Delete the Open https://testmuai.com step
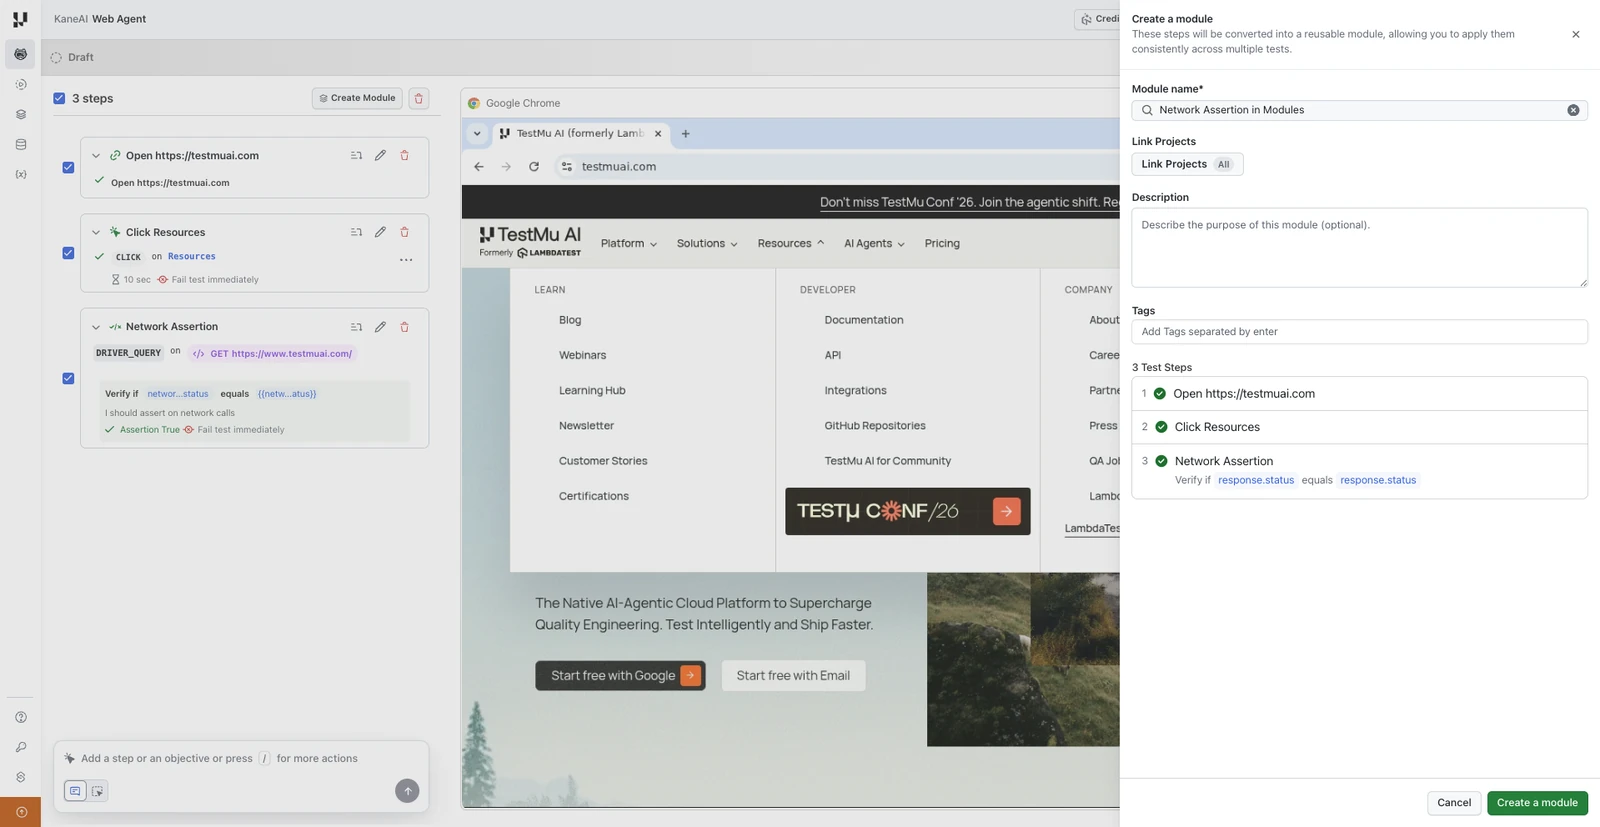Viewport: 1600px width, 827px height. coord(404,155)
